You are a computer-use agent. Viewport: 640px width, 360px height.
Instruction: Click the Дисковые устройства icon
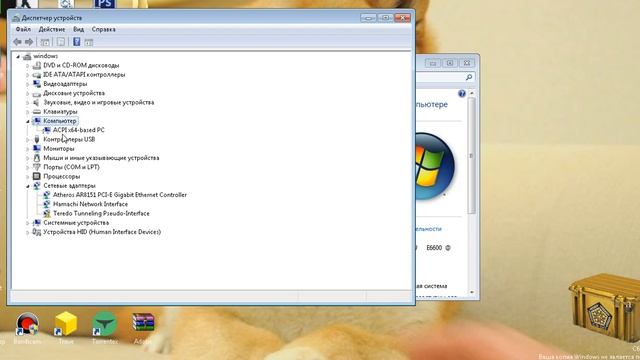coord(37,93)
